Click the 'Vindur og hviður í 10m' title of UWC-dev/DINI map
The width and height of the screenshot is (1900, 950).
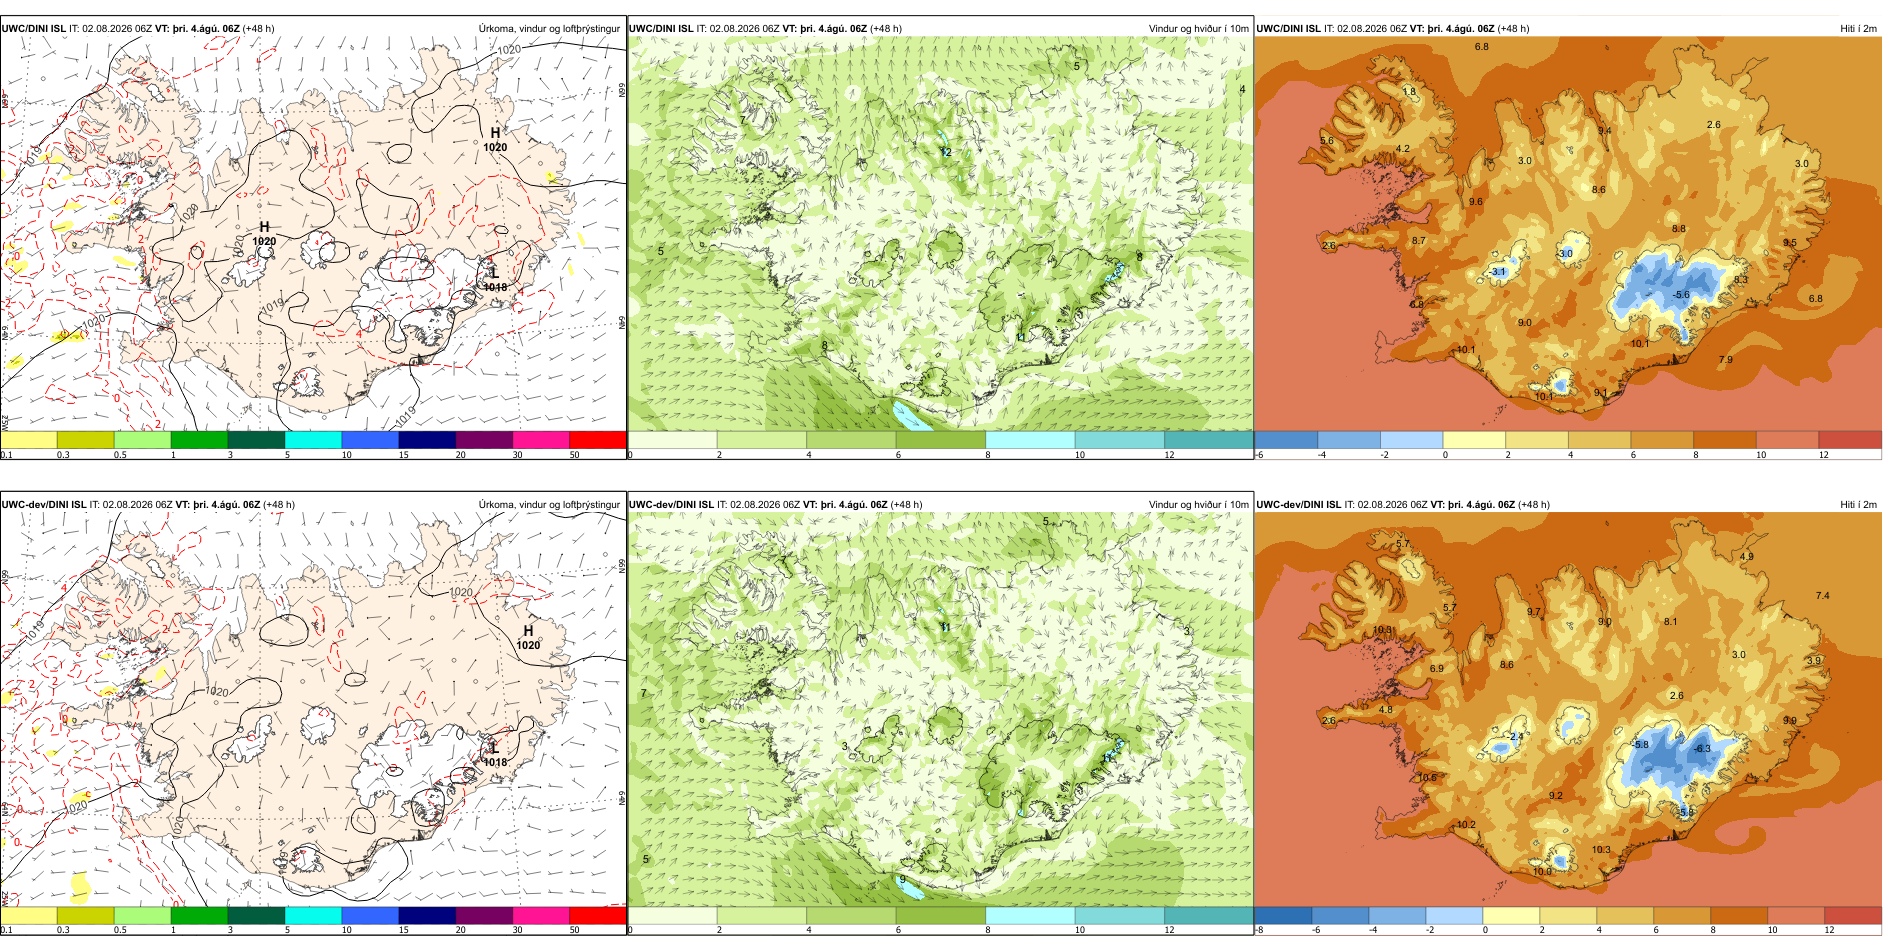pos(1198,504)
